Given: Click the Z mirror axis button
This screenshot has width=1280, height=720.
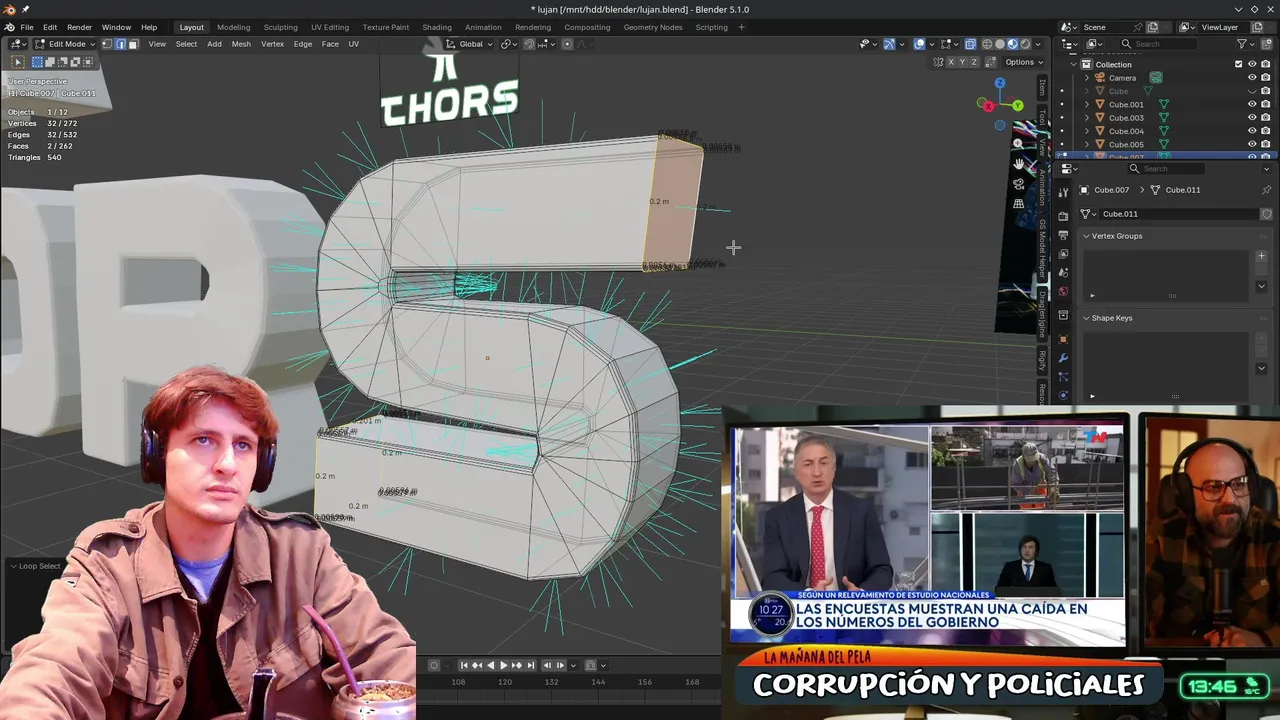Looking at the screenshot, I should coord(975,62).
